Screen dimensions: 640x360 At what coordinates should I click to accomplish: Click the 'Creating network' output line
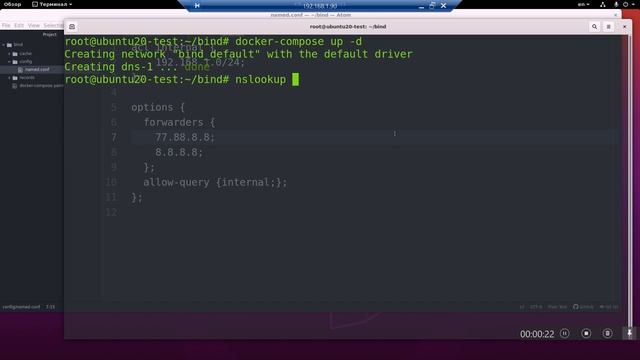click(x=238, y=54)
